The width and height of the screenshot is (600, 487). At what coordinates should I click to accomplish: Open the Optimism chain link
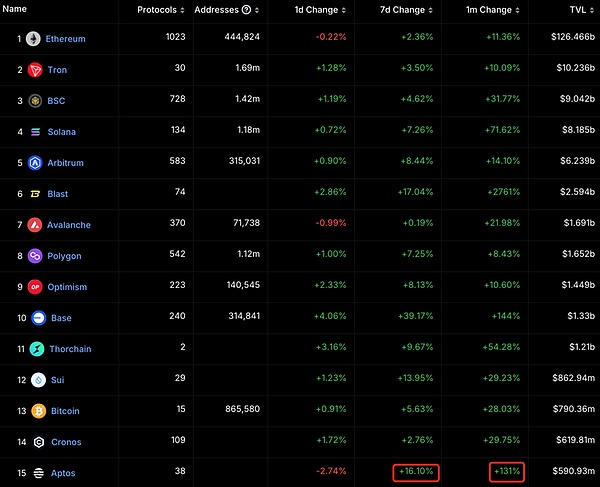(67, 287)
